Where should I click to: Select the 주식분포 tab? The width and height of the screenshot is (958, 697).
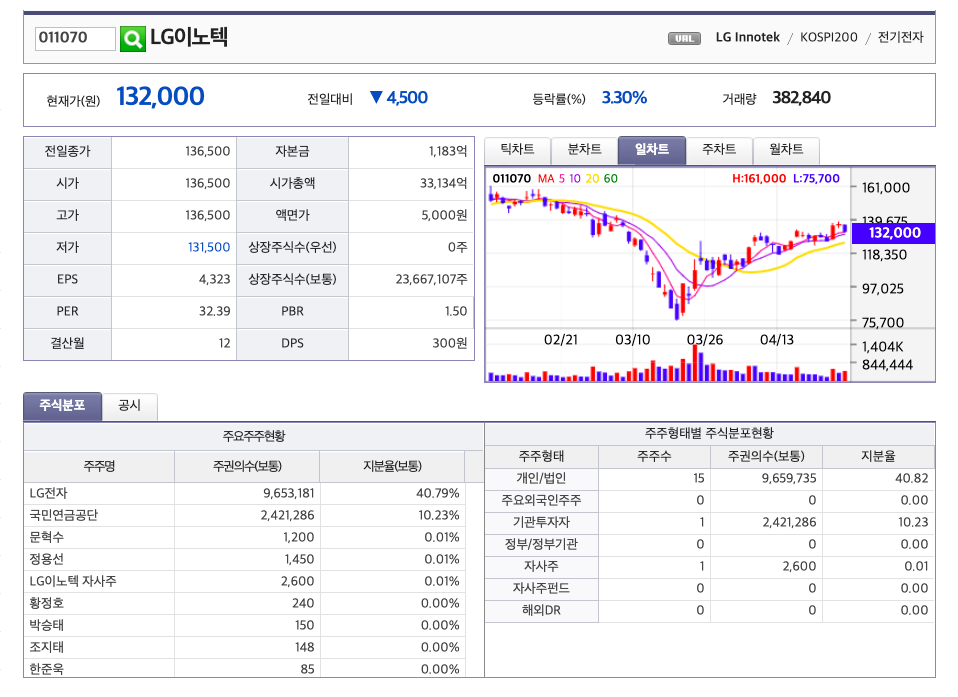pyautogui.click(x=62, y=406)
